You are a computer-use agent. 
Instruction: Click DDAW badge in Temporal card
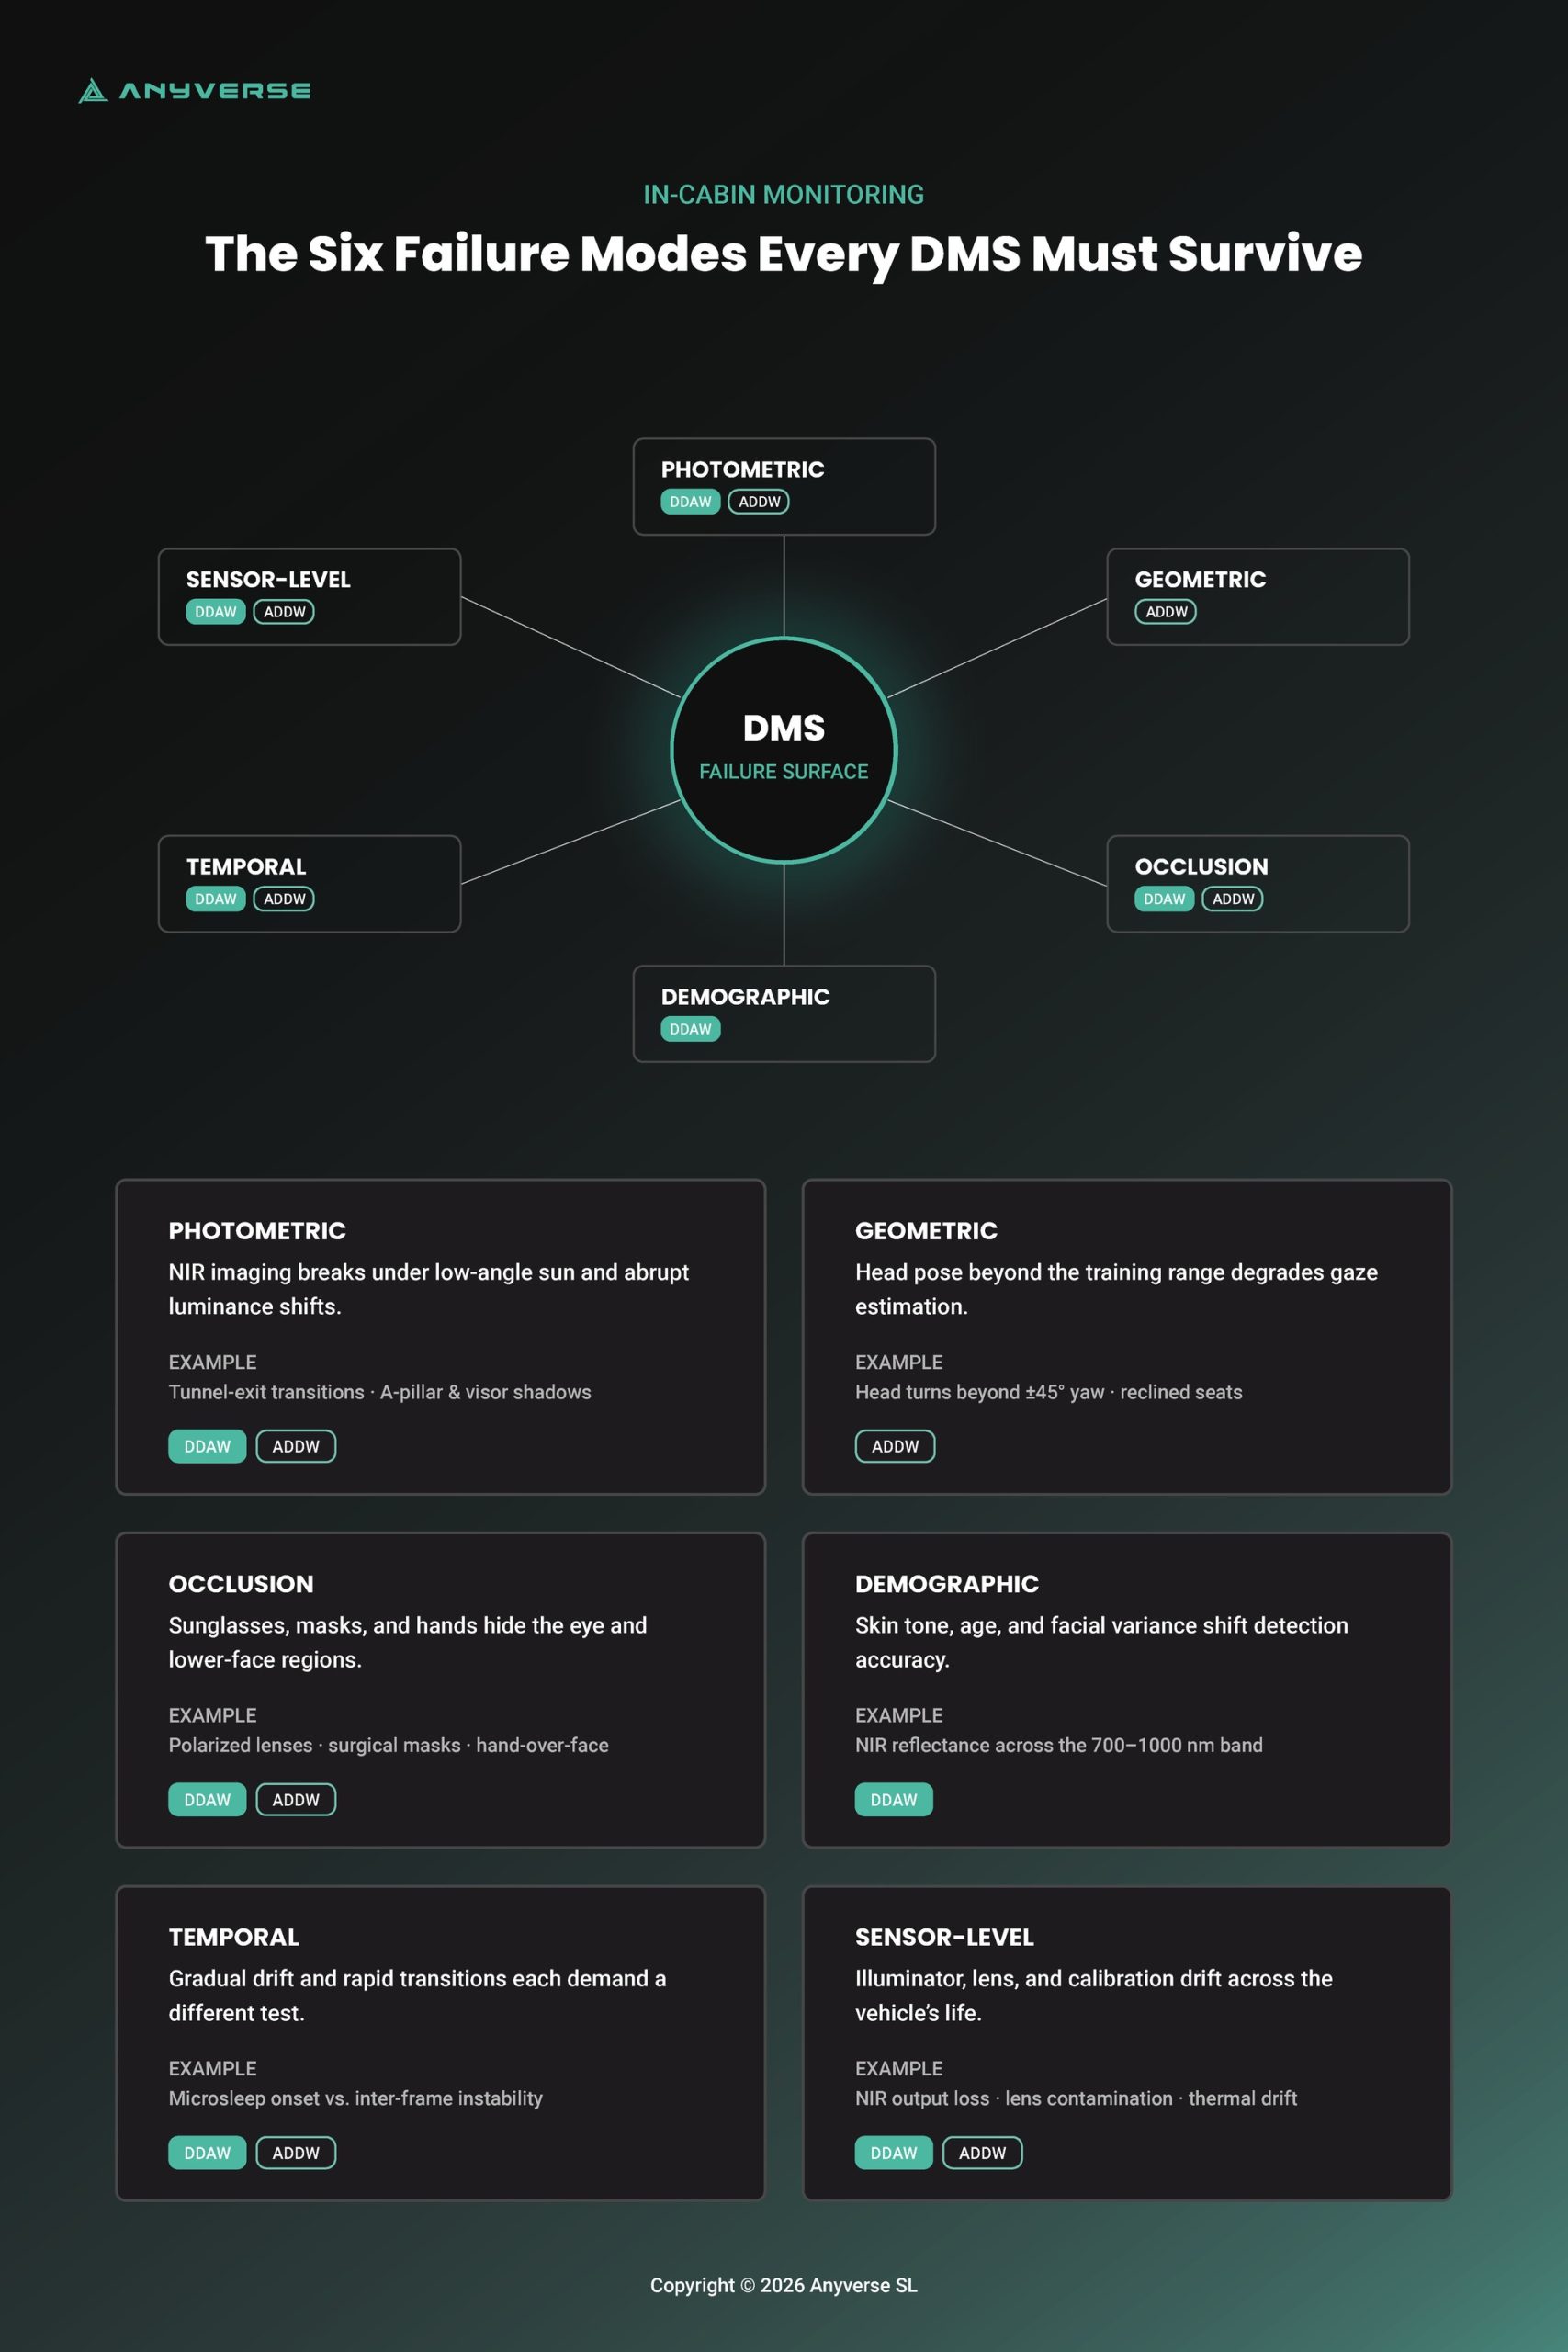[207, 2153]
